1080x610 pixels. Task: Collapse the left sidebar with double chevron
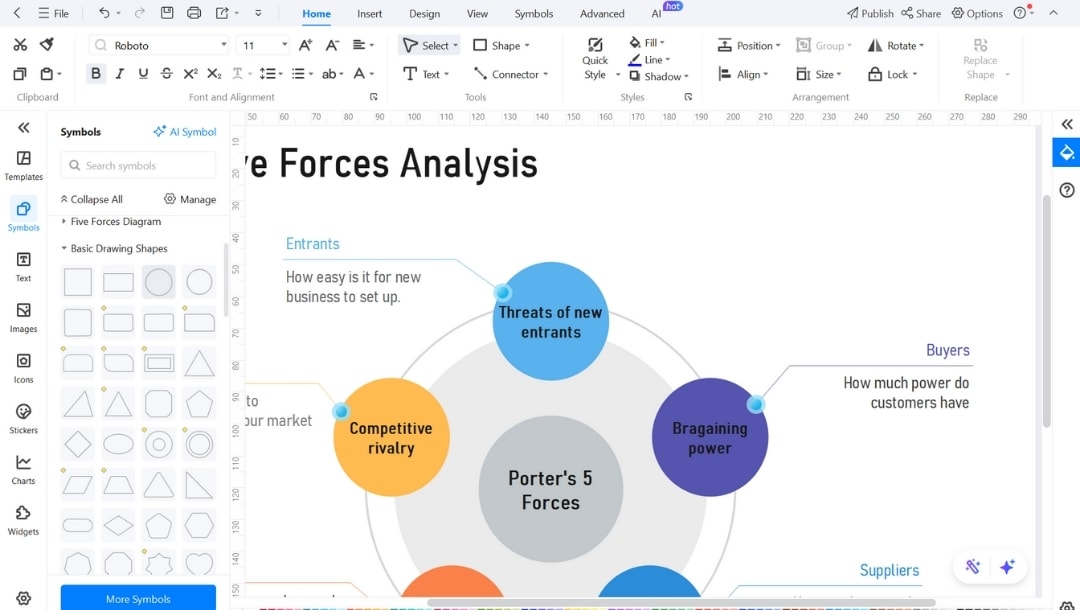(x=23, y=127)
